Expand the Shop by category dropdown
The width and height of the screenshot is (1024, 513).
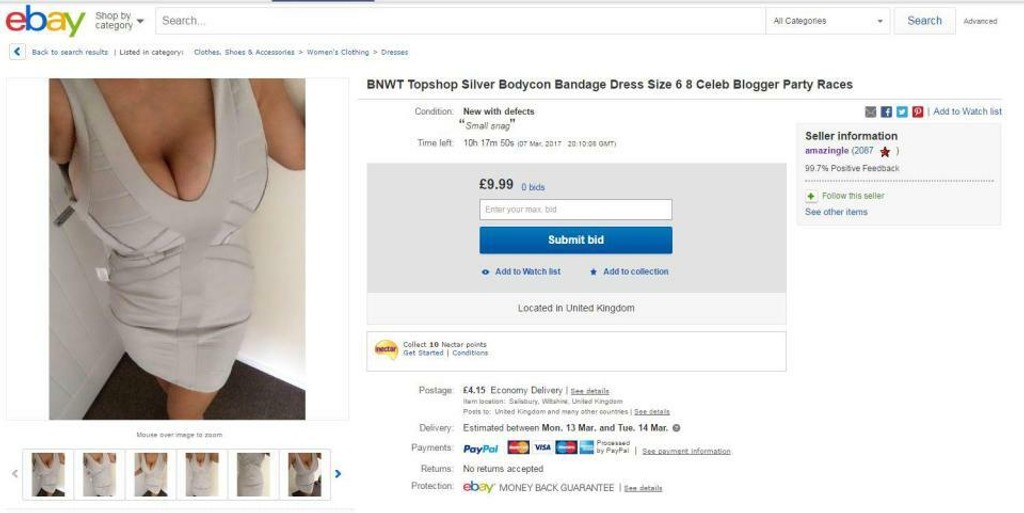pos(119,20)
